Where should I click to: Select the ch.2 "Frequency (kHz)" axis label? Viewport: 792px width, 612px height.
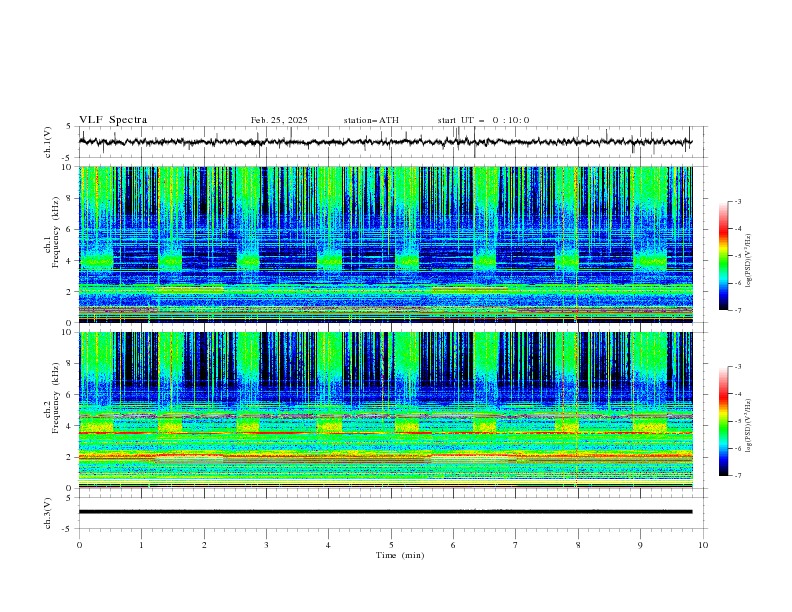coord(55,397)
